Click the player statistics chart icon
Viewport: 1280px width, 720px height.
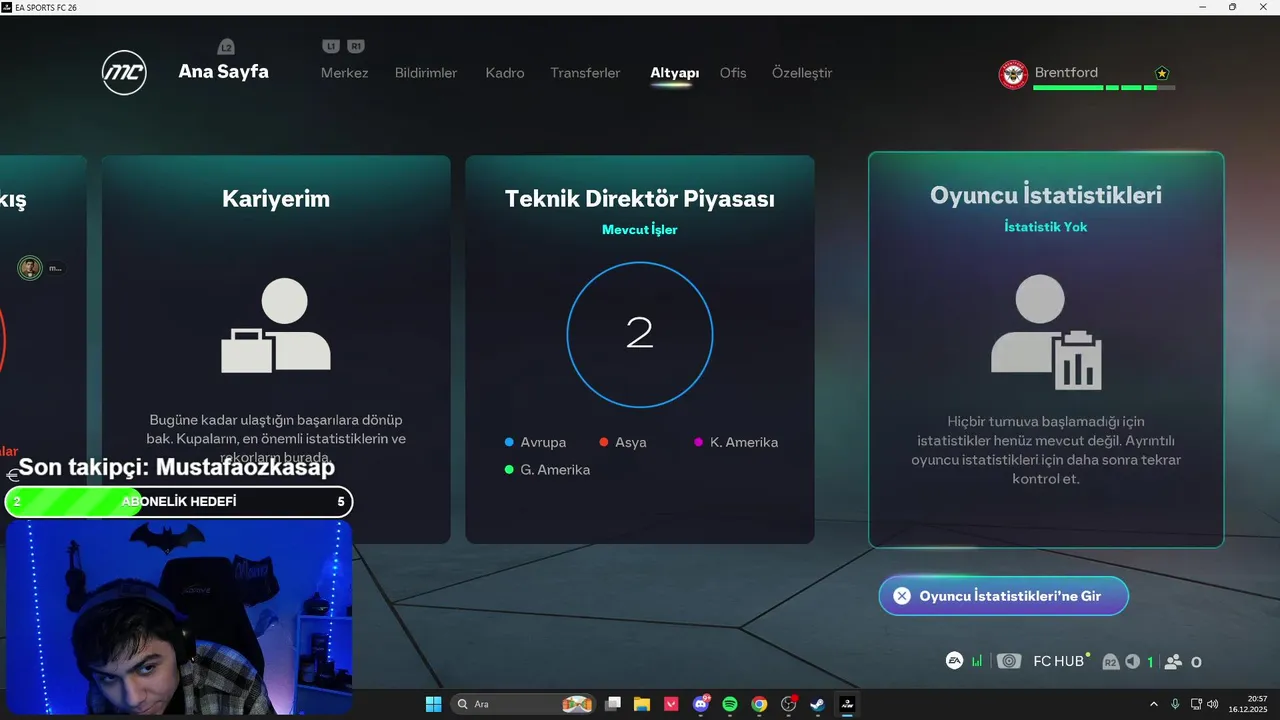pos(1046,332)
